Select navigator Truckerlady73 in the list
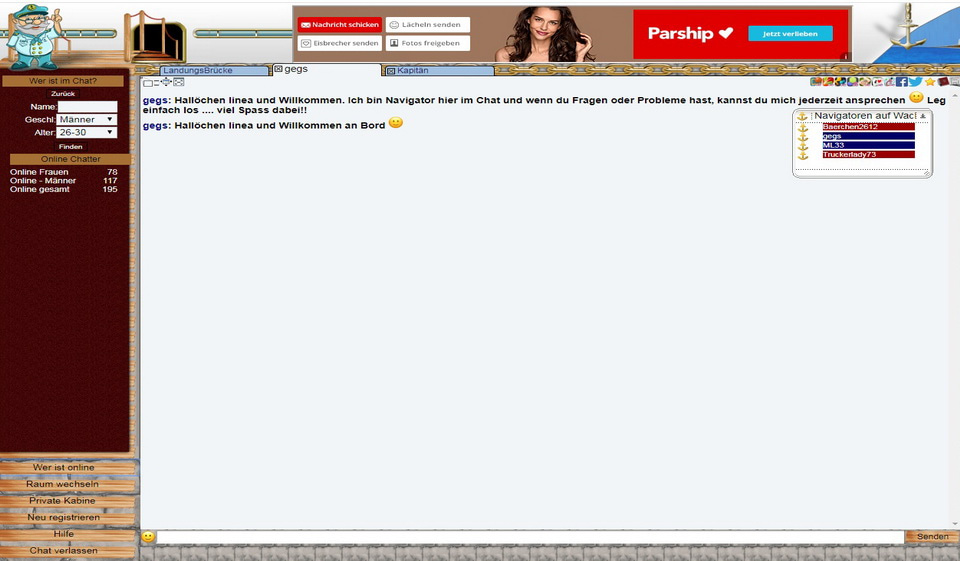Image resolution: width=960 pixels, height=561 pixels. (x=868, y=154)
